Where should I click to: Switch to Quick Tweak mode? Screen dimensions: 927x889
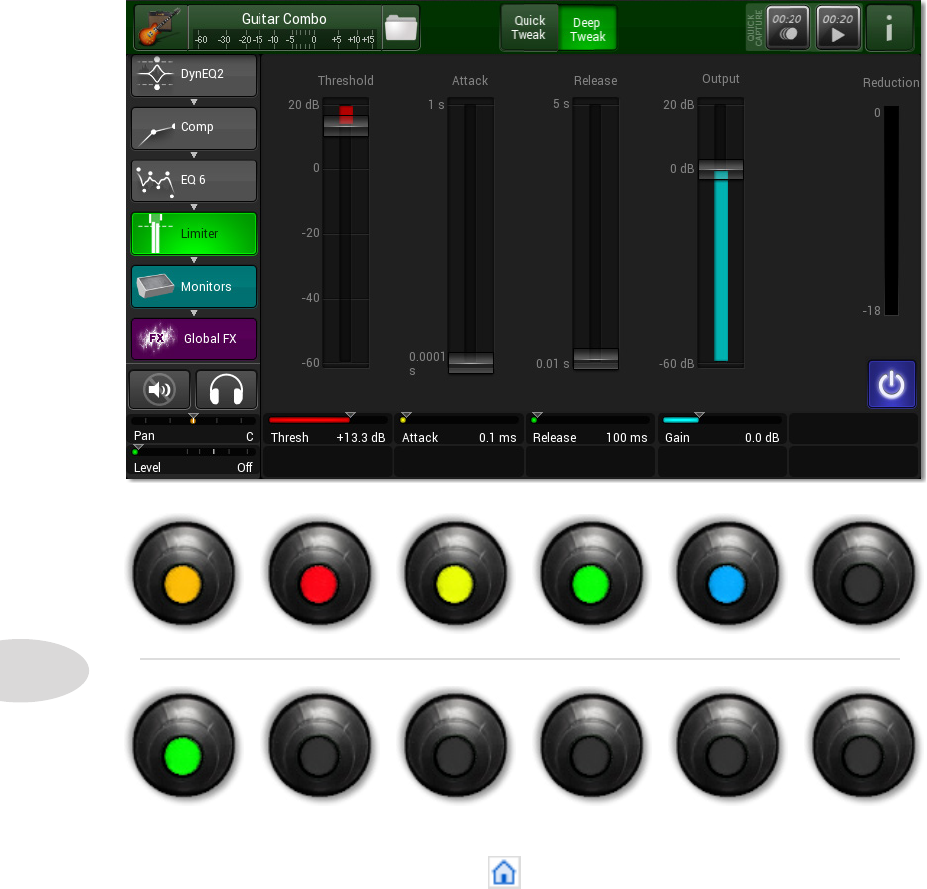tap(529, 28)
